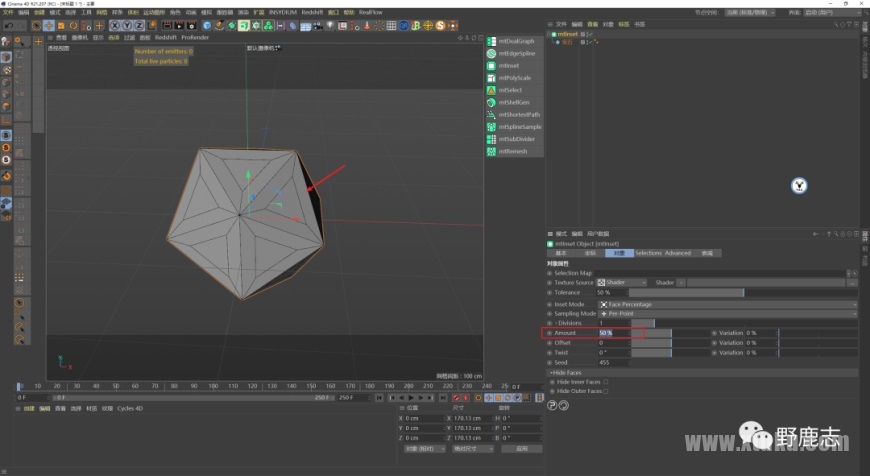Toggle the X axis lock

coord(115,26)
